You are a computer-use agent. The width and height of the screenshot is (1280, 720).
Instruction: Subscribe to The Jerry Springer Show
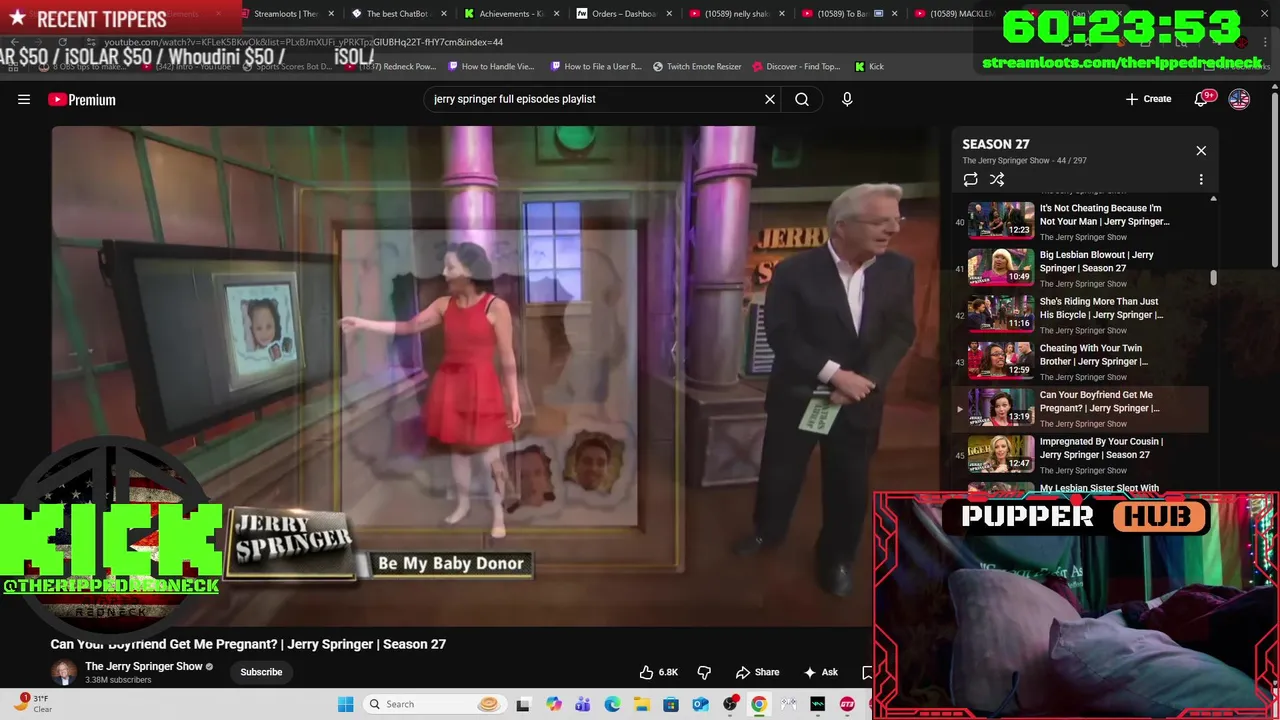click(x=261, y=672)
